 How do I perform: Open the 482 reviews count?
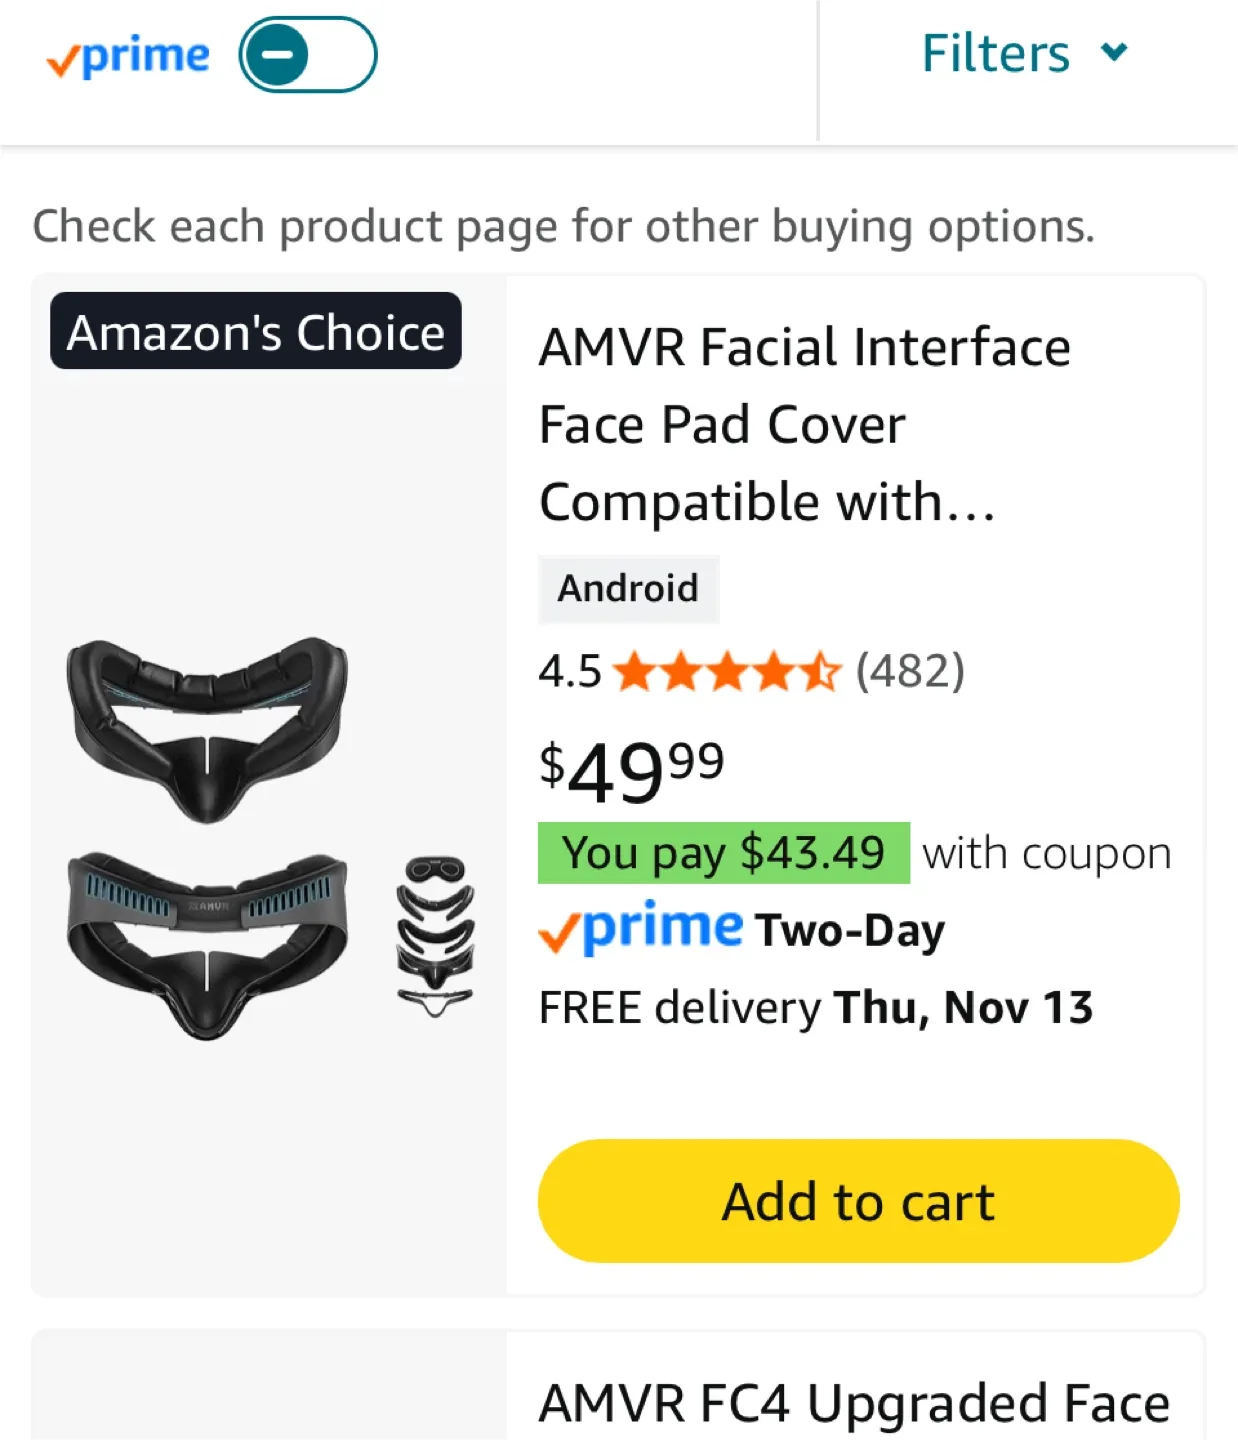pos(910,671)
